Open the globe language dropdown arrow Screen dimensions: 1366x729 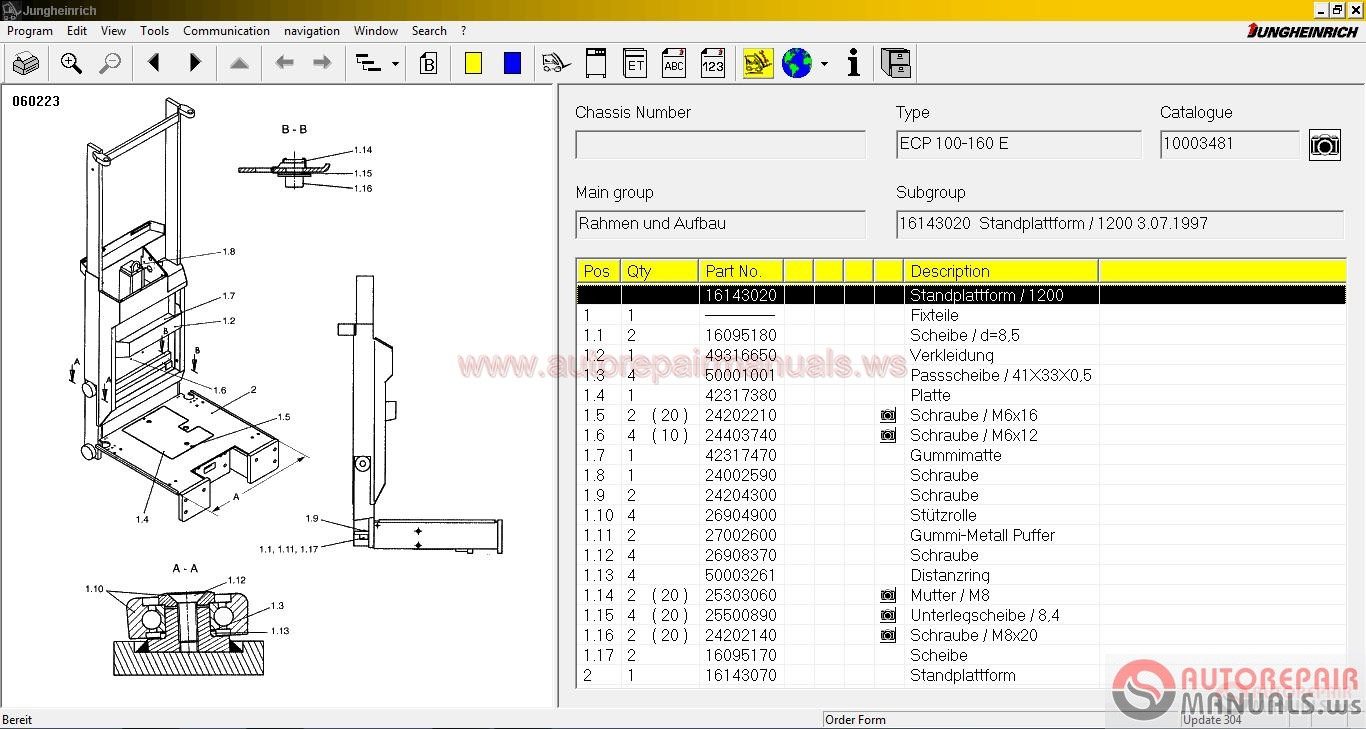[x=824, y=64]
